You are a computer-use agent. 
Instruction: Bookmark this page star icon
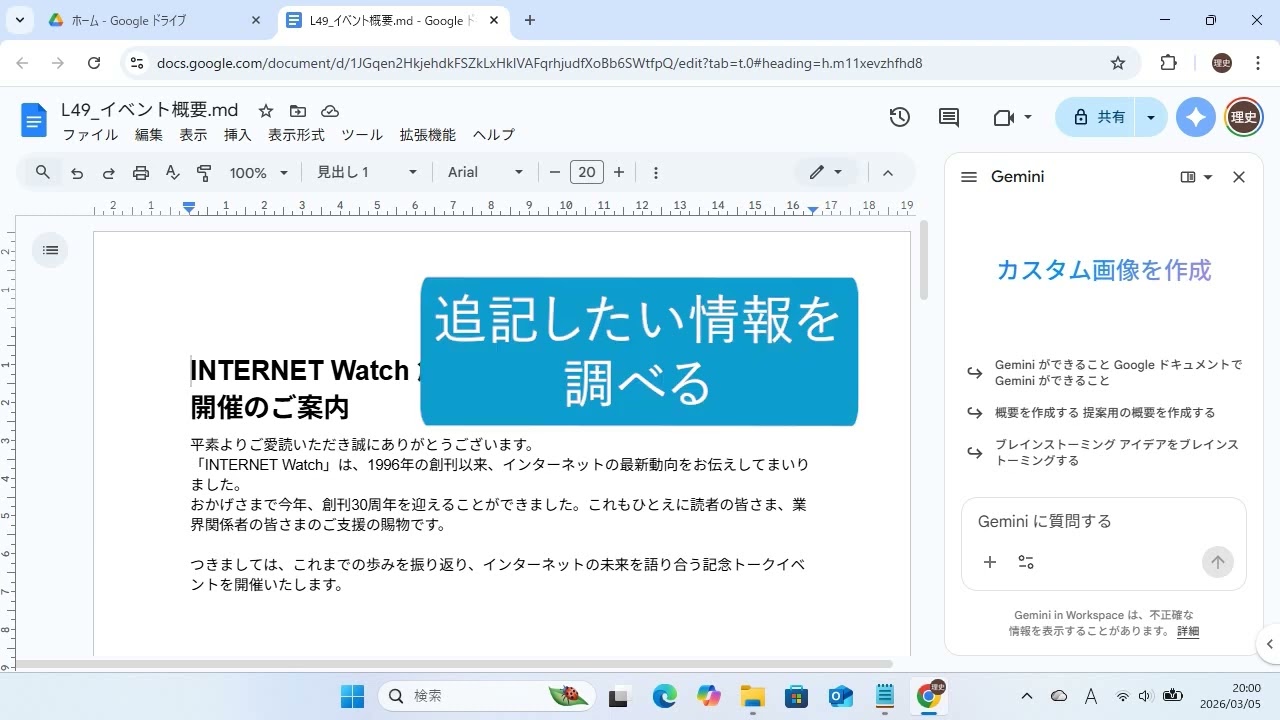coord(1118,63)
